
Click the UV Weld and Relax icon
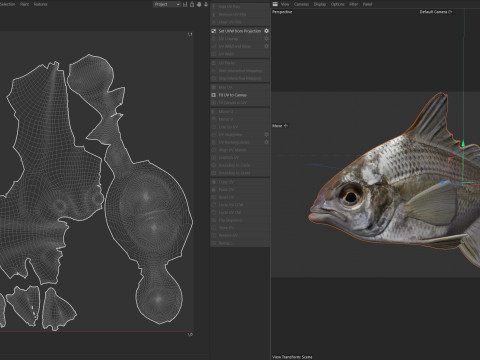[x=214, y=46]
